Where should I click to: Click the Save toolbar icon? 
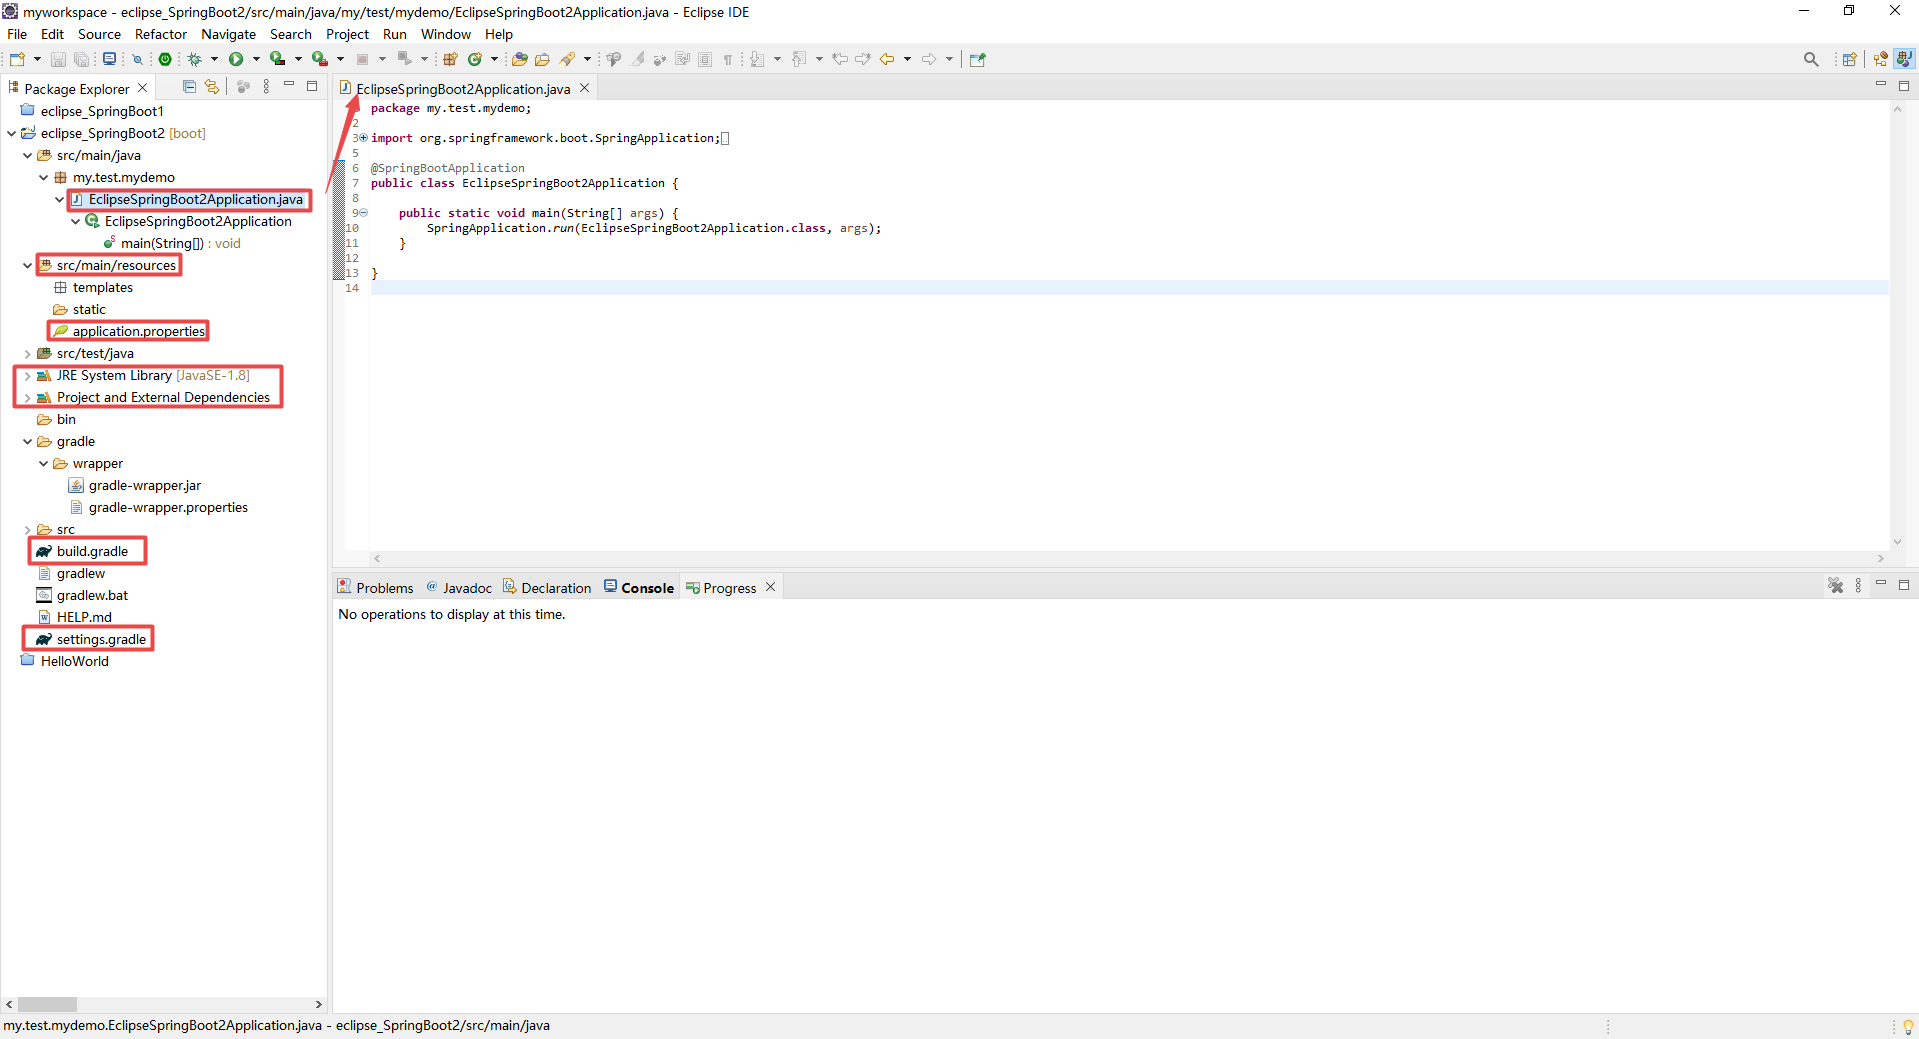[58, 59]
